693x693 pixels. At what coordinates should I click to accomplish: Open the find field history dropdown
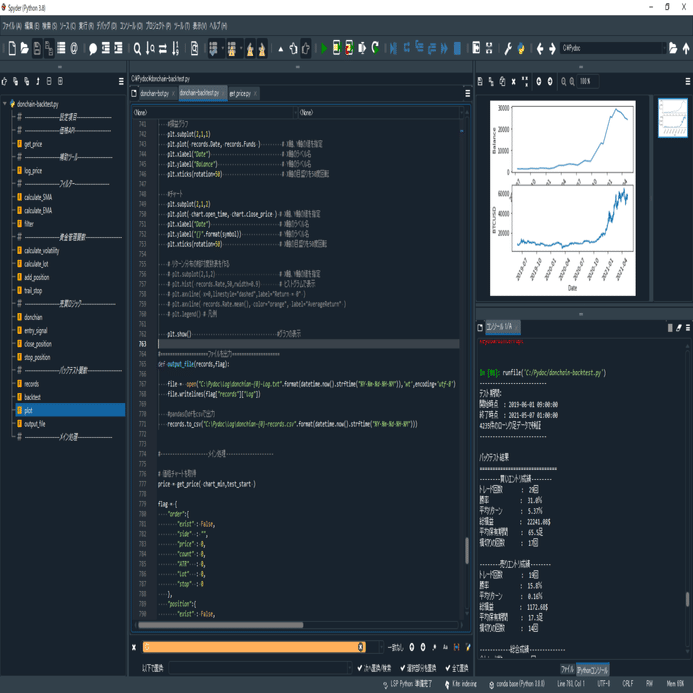(x=381, y=647)
